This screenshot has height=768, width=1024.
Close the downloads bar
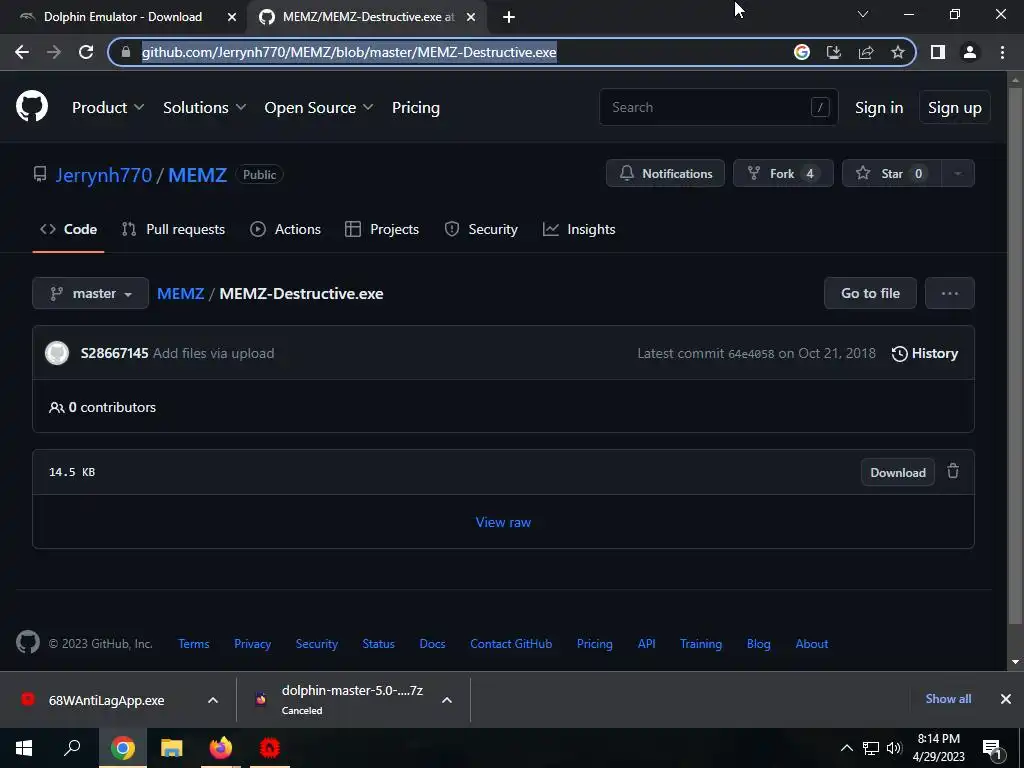(1006, 699)
